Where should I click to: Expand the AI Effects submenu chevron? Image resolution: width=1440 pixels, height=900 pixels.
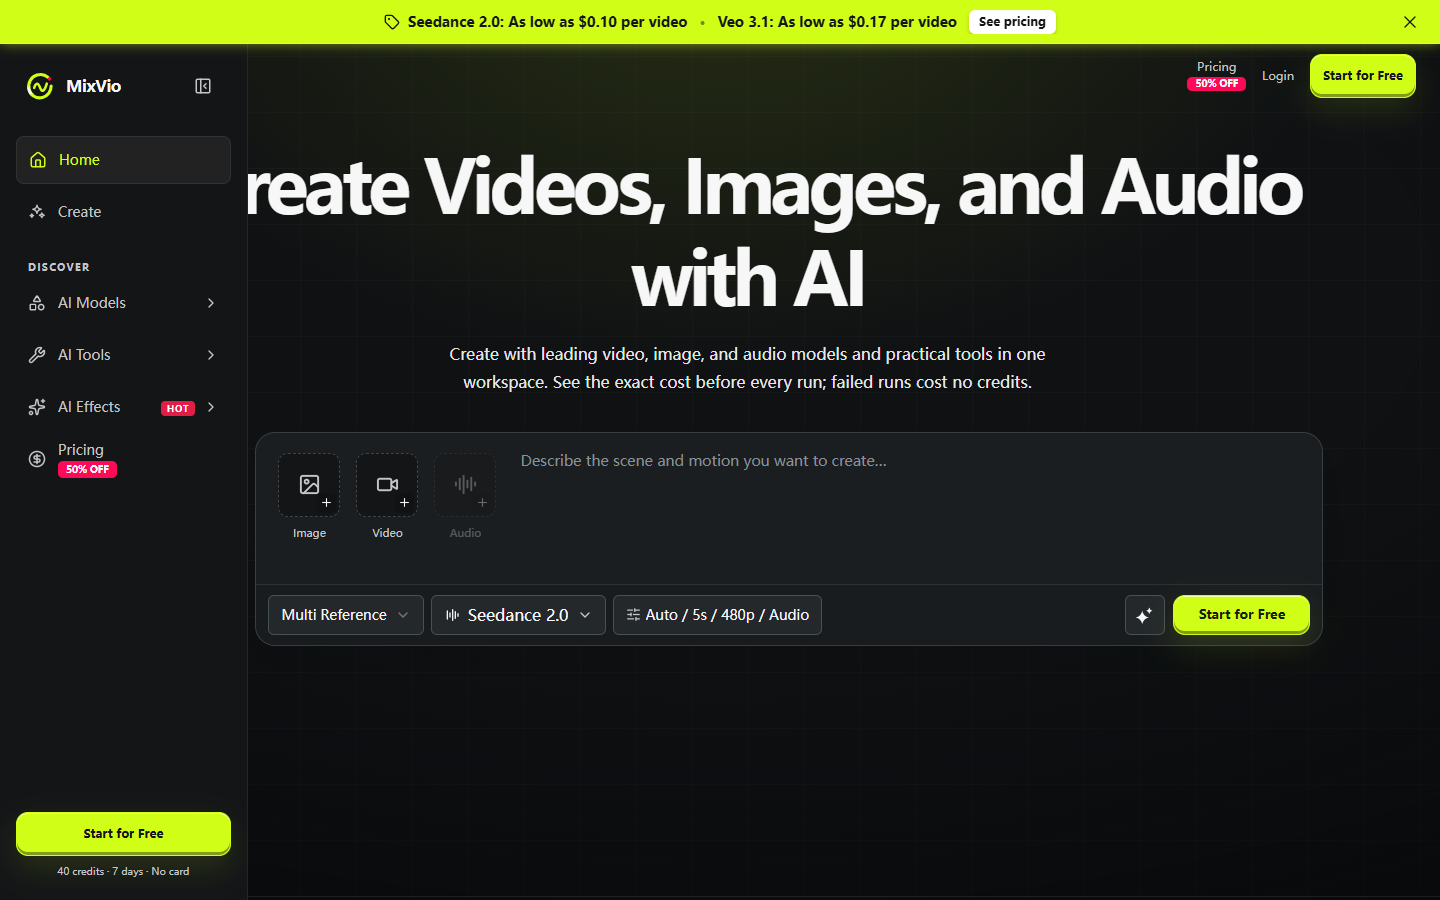pyautogui.click(x=211, y=407)
